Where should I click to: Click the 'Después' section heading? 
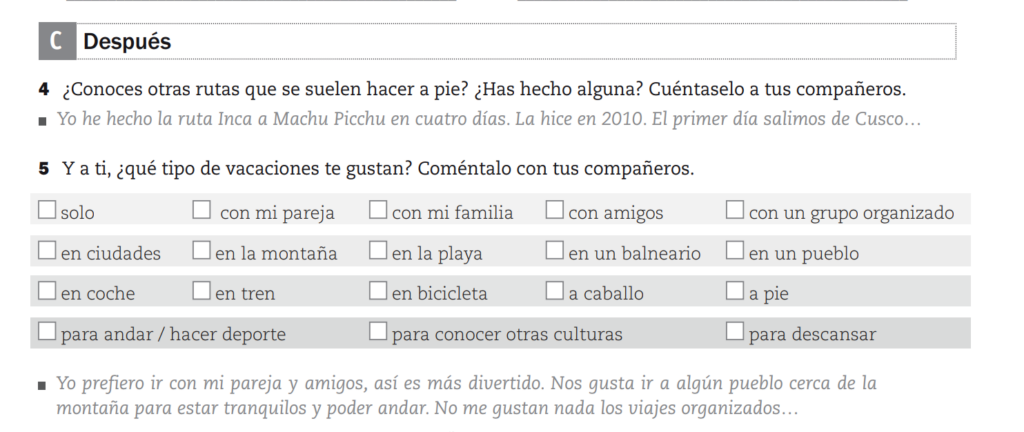coord(127,42)
